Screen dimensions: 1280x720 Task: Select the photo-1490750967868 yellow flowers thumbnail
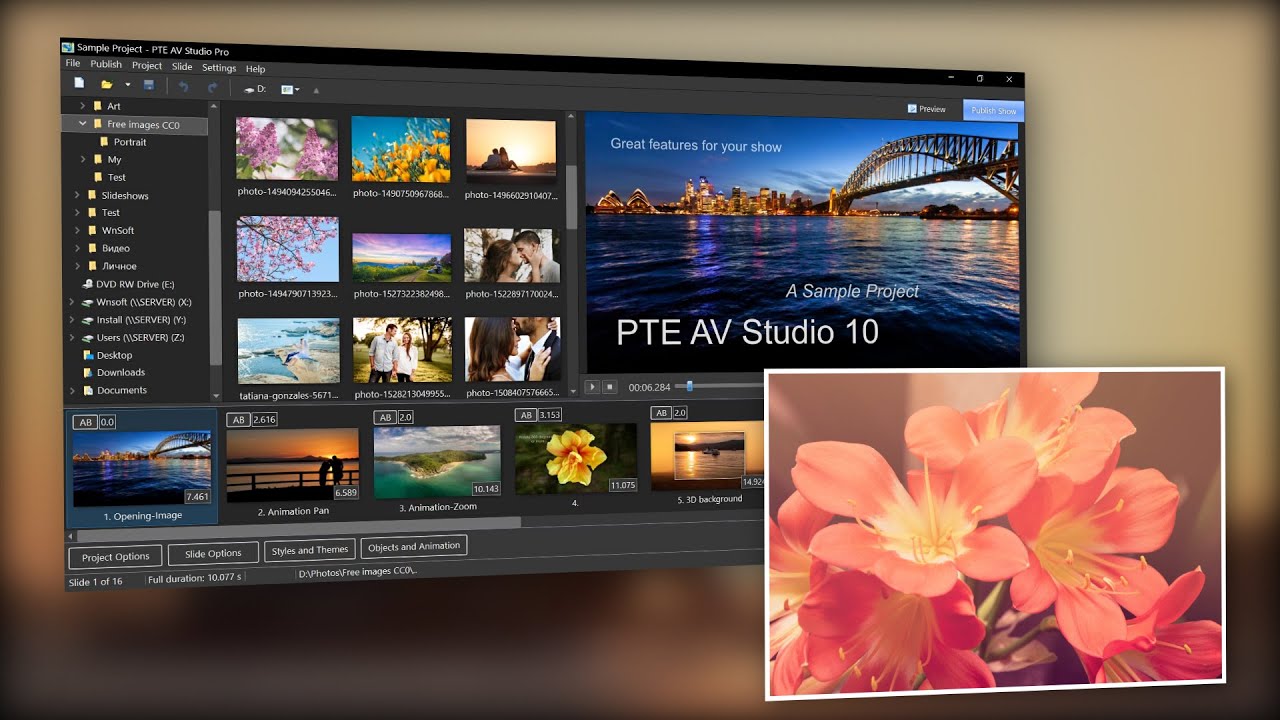(x=401, y=149)
